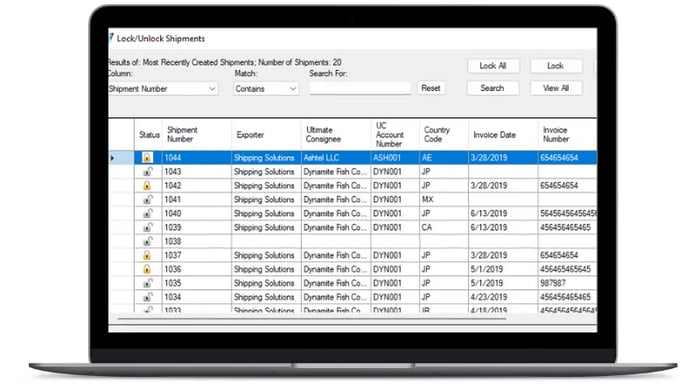The width and height of the screenshot is (700, 390).
Task: Sort by the Invoice Date column header
Action: point(503,134)
